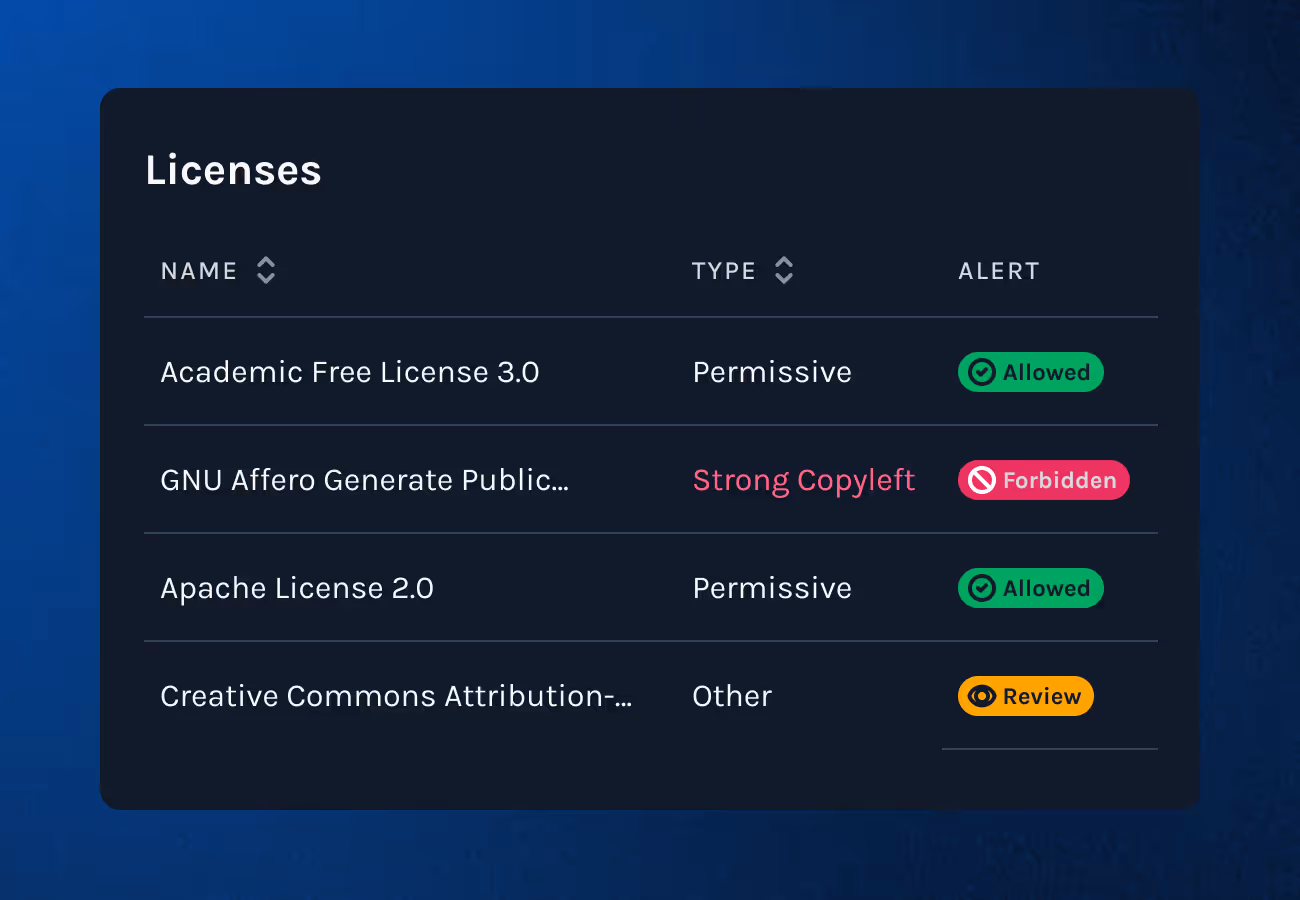This screenshot has width=1300, height=900.
Task: Click the prohibited icon in Forbidden badge
Action: coord(982,480)
